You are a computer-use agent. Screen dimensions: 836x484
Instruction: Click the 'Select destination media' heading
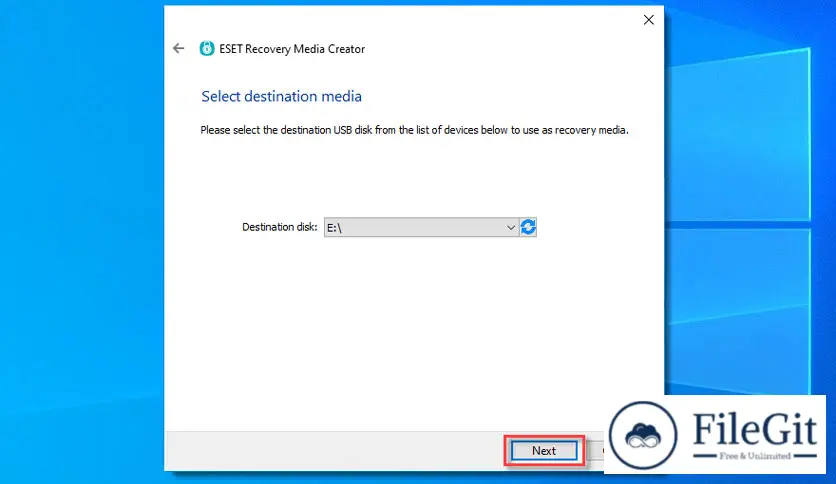[282, 96]
